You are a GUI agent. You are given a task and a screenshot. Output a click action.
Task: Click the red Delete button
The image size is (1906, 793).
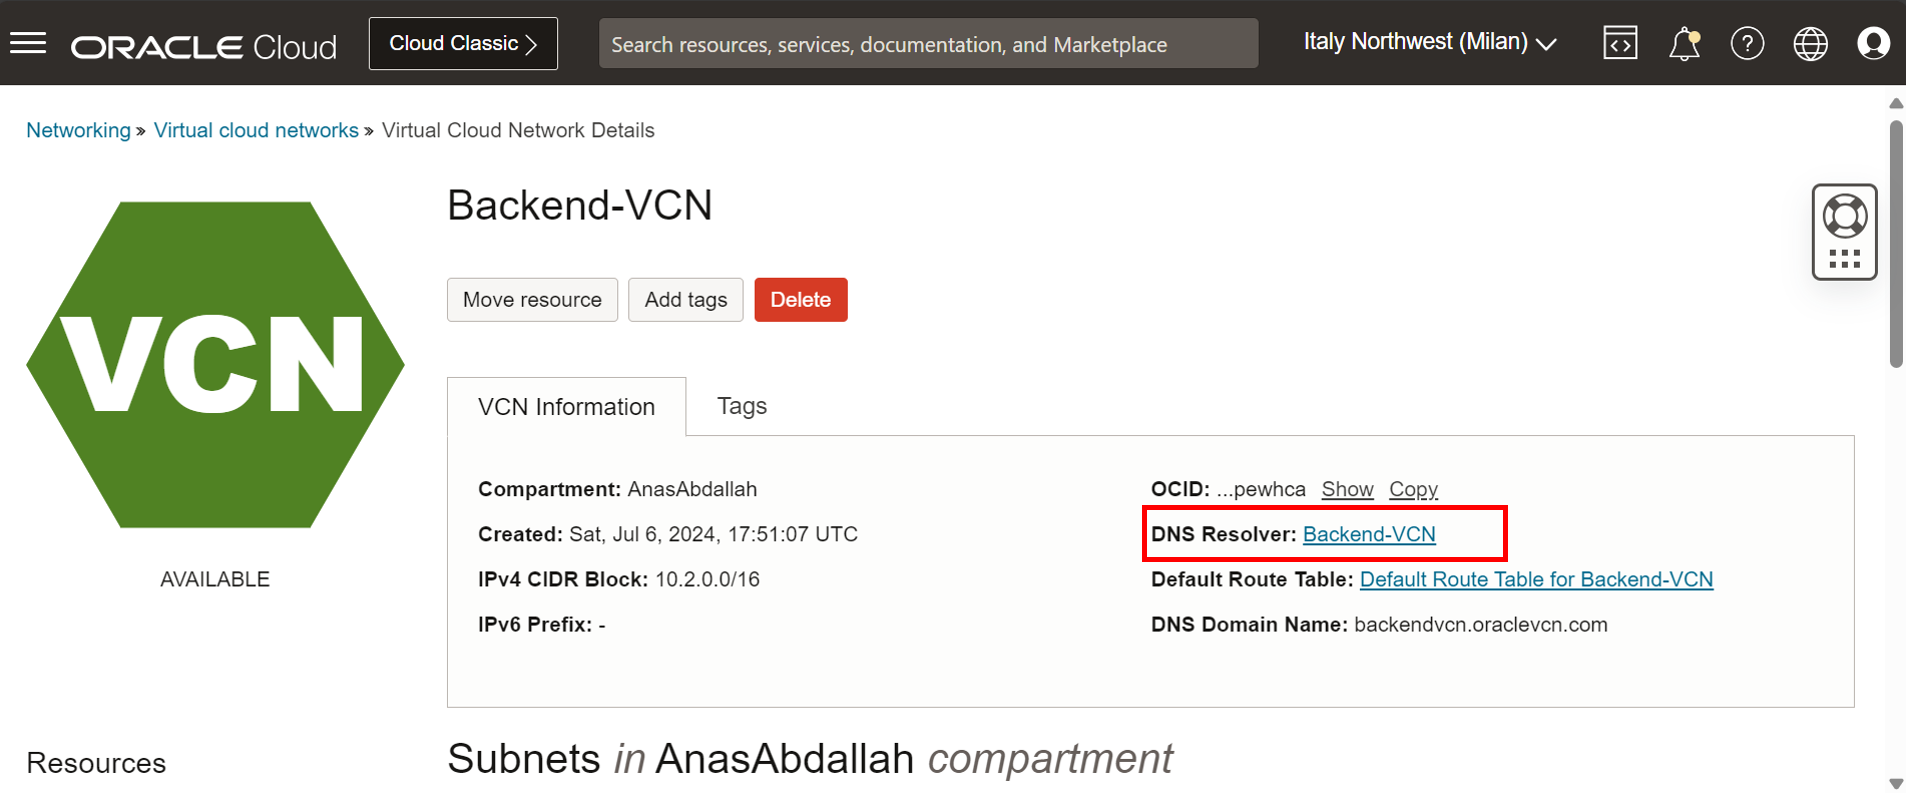tap(801, 300)
